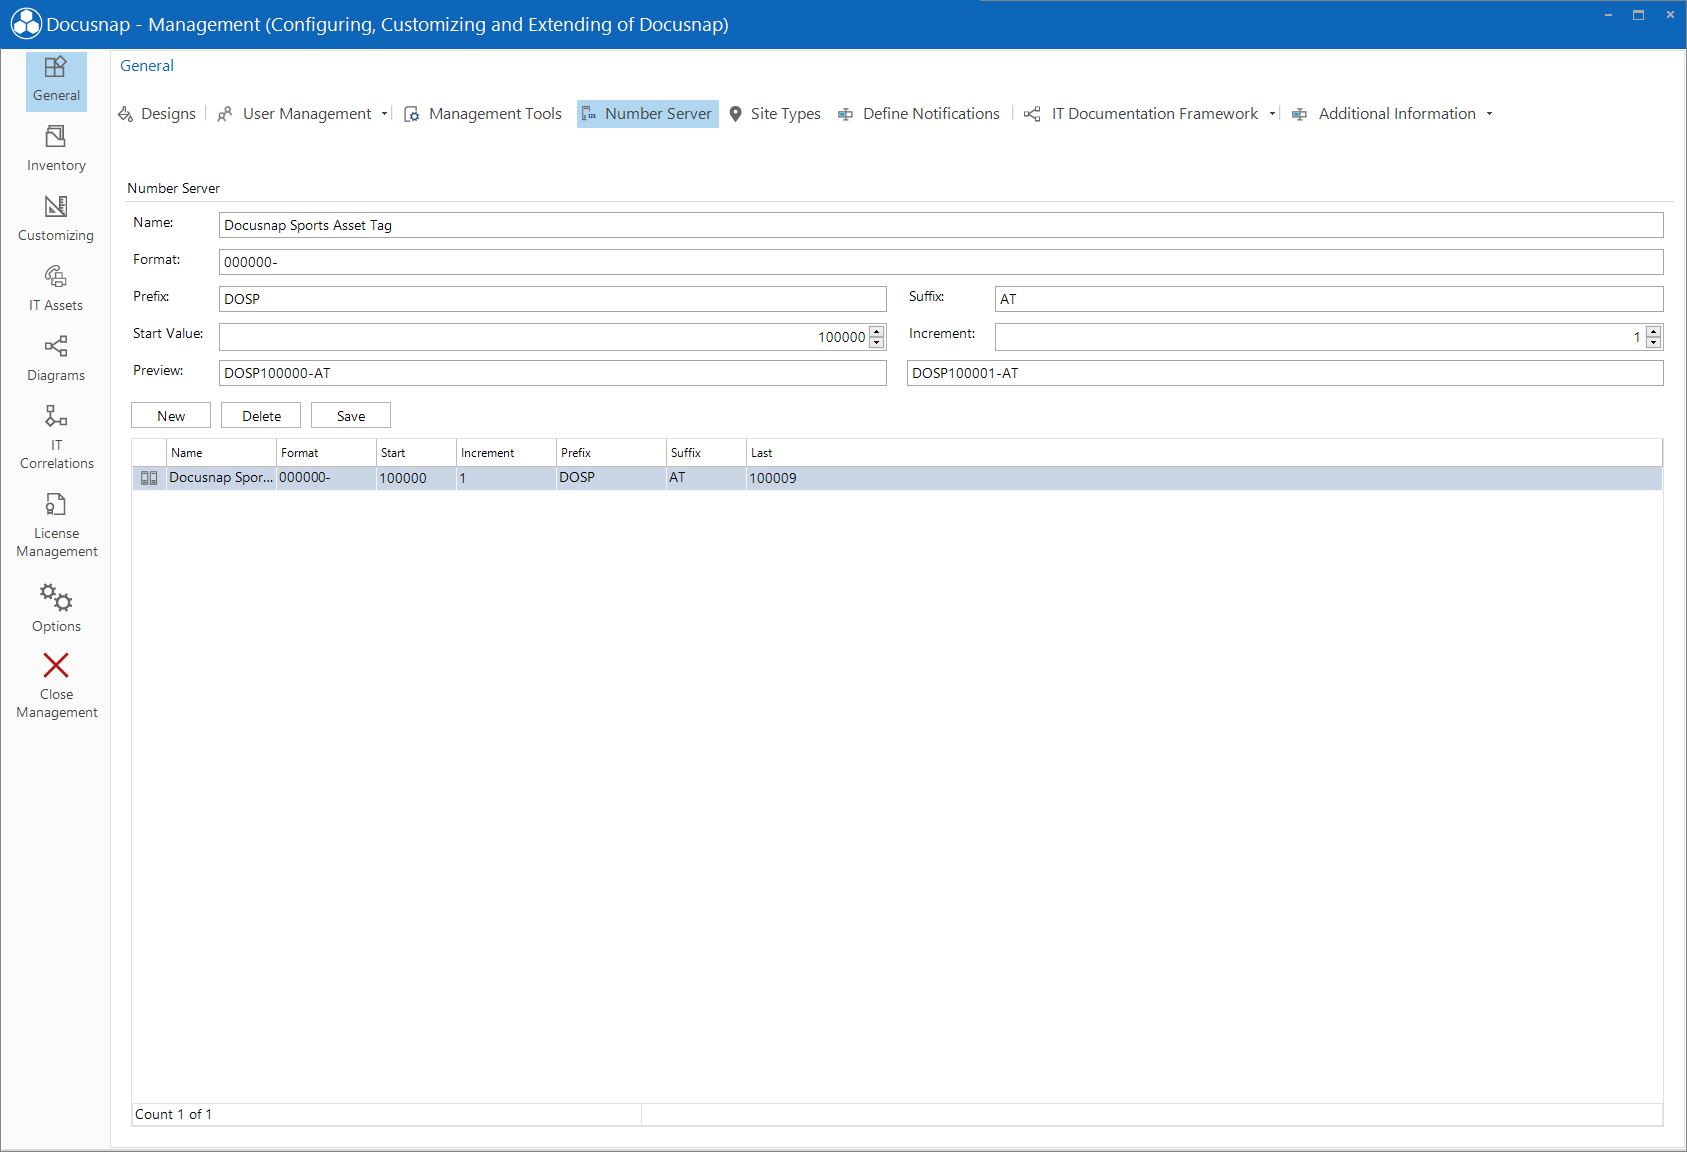Click the User Management people icon
Screen dimensions: 1687x1152
pos(225,114)
